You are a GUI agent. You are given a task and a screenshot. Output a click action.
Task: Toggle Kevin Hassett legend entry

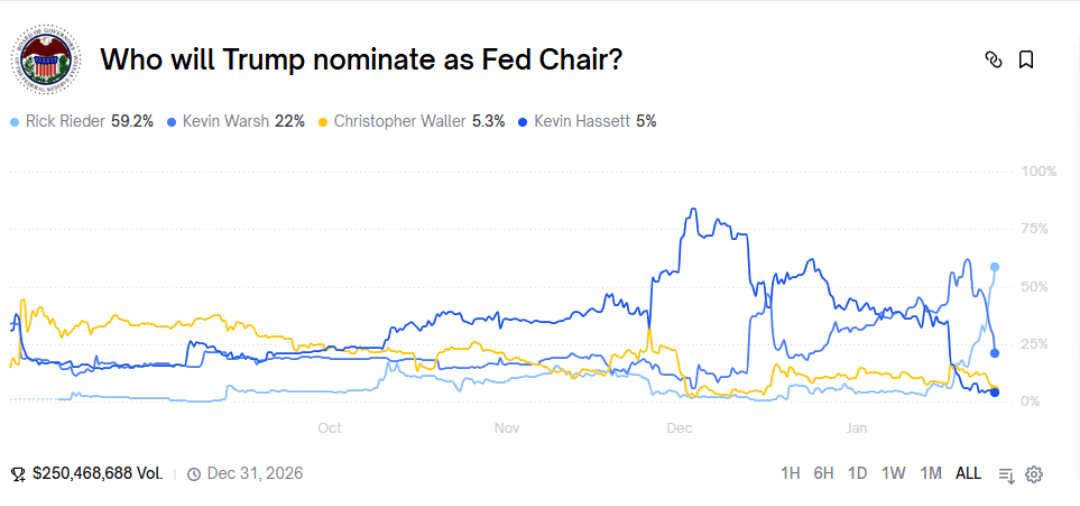[586, 121]
